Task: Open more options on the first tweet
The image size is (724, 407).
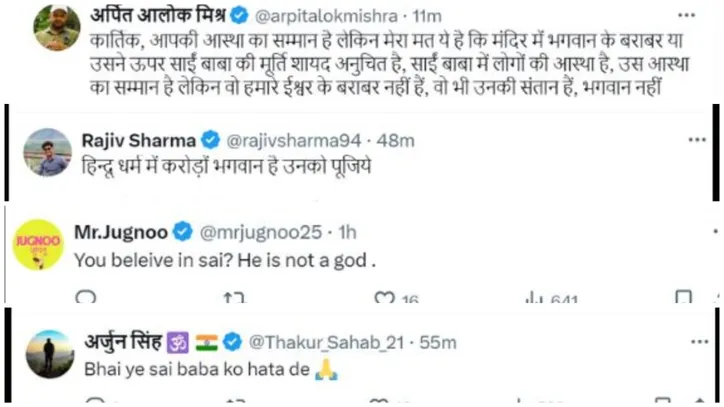Action: tap(685, 17)
